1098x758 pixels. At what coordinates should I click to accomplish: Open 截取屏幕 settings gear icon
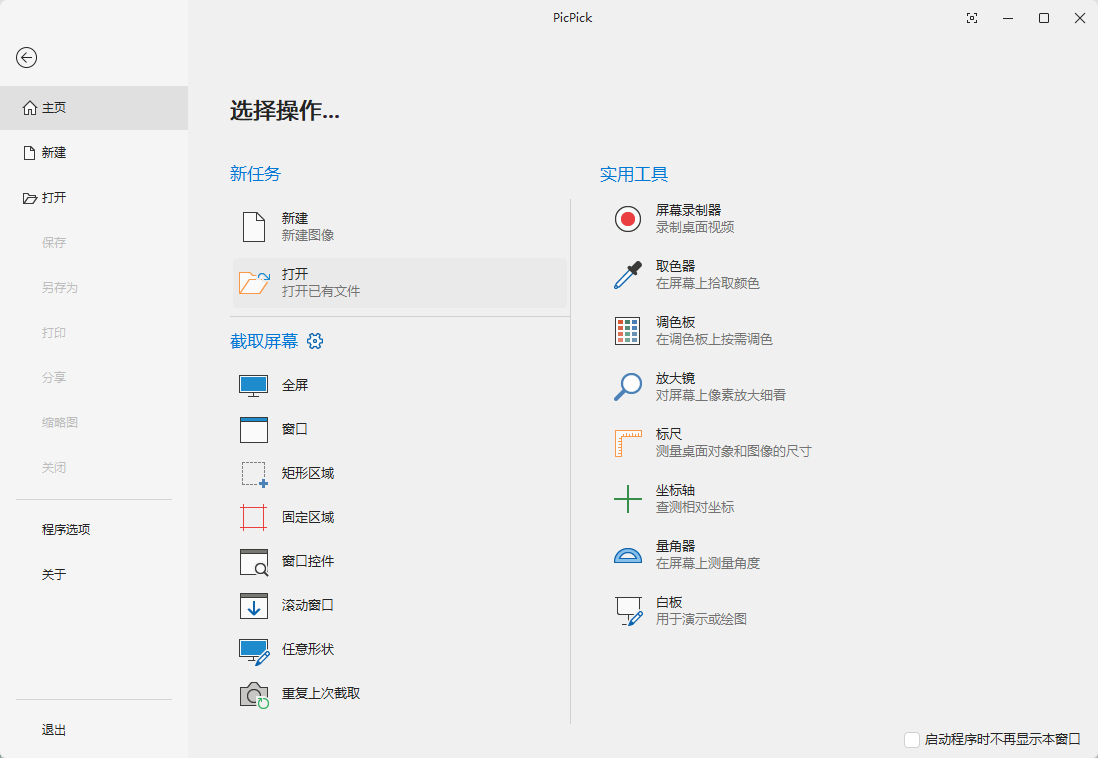(x=315, y=341)
